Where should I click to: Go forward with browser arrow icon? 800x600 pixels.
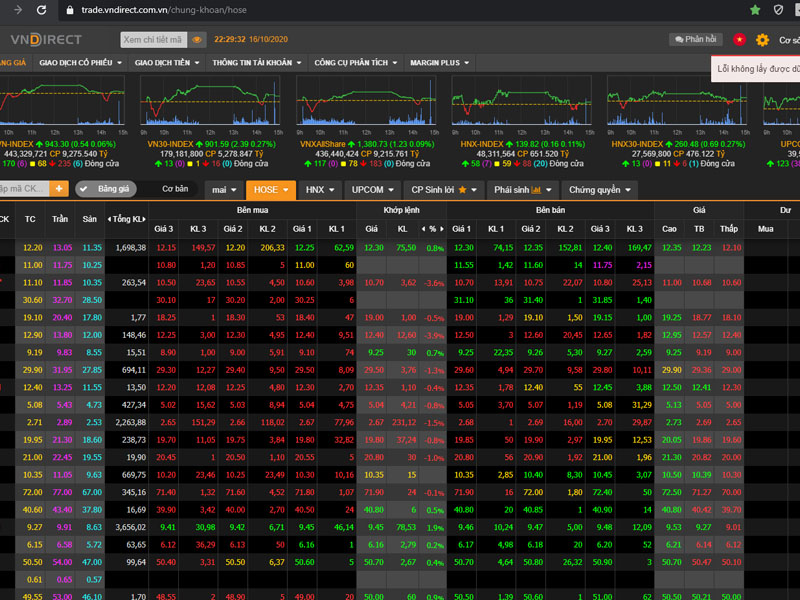tap(18, 10)
